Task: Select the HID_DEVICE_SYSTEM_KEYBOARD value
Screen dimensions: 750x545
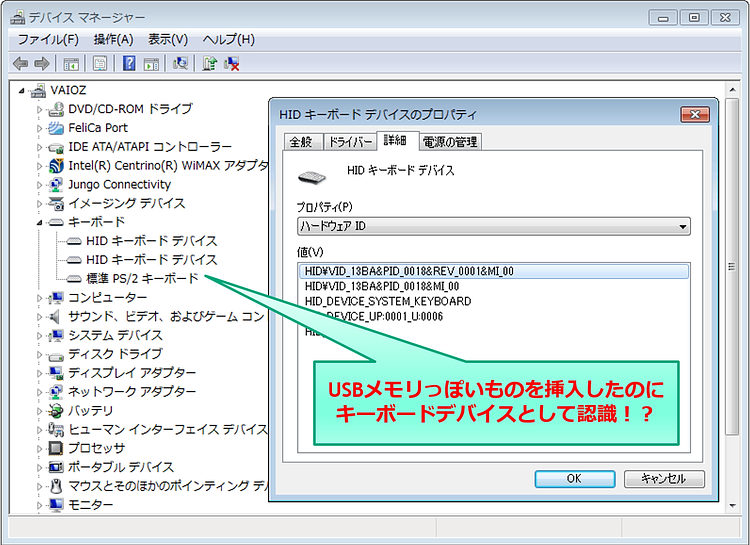Action: tap(388, 301)
